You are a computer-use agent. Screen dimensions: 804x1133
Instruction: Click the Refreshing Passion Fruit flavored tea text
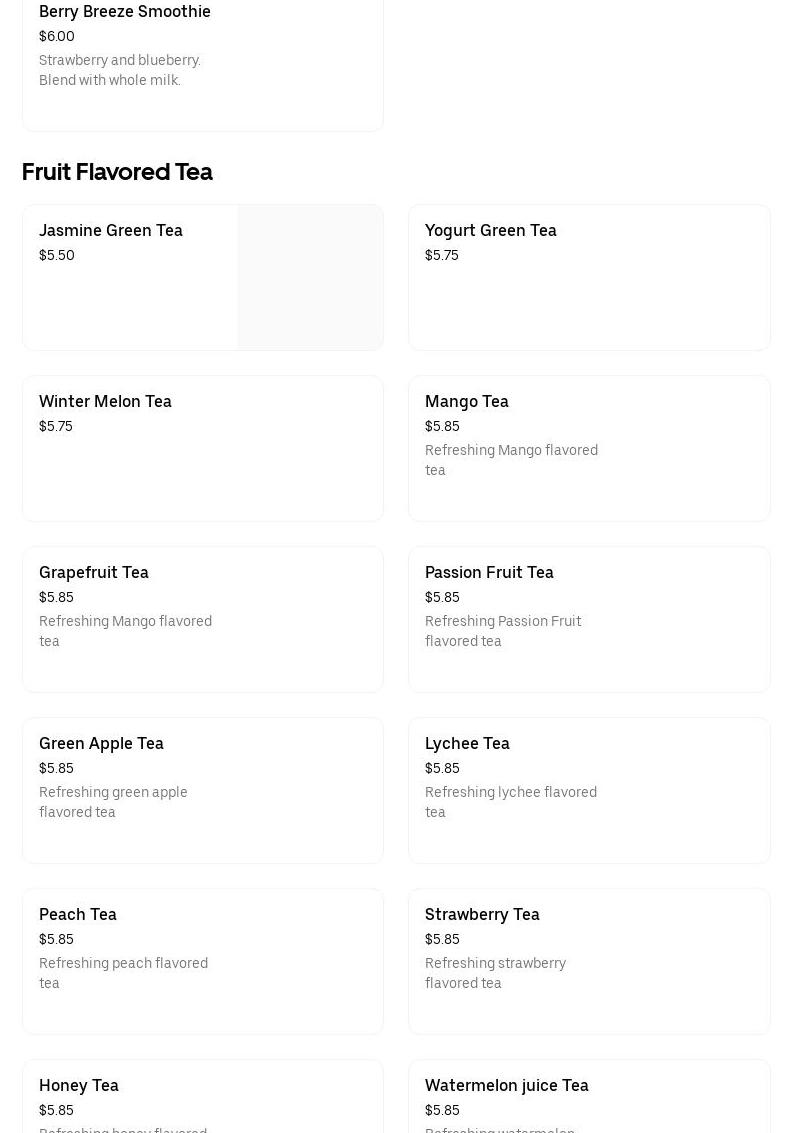503,631
